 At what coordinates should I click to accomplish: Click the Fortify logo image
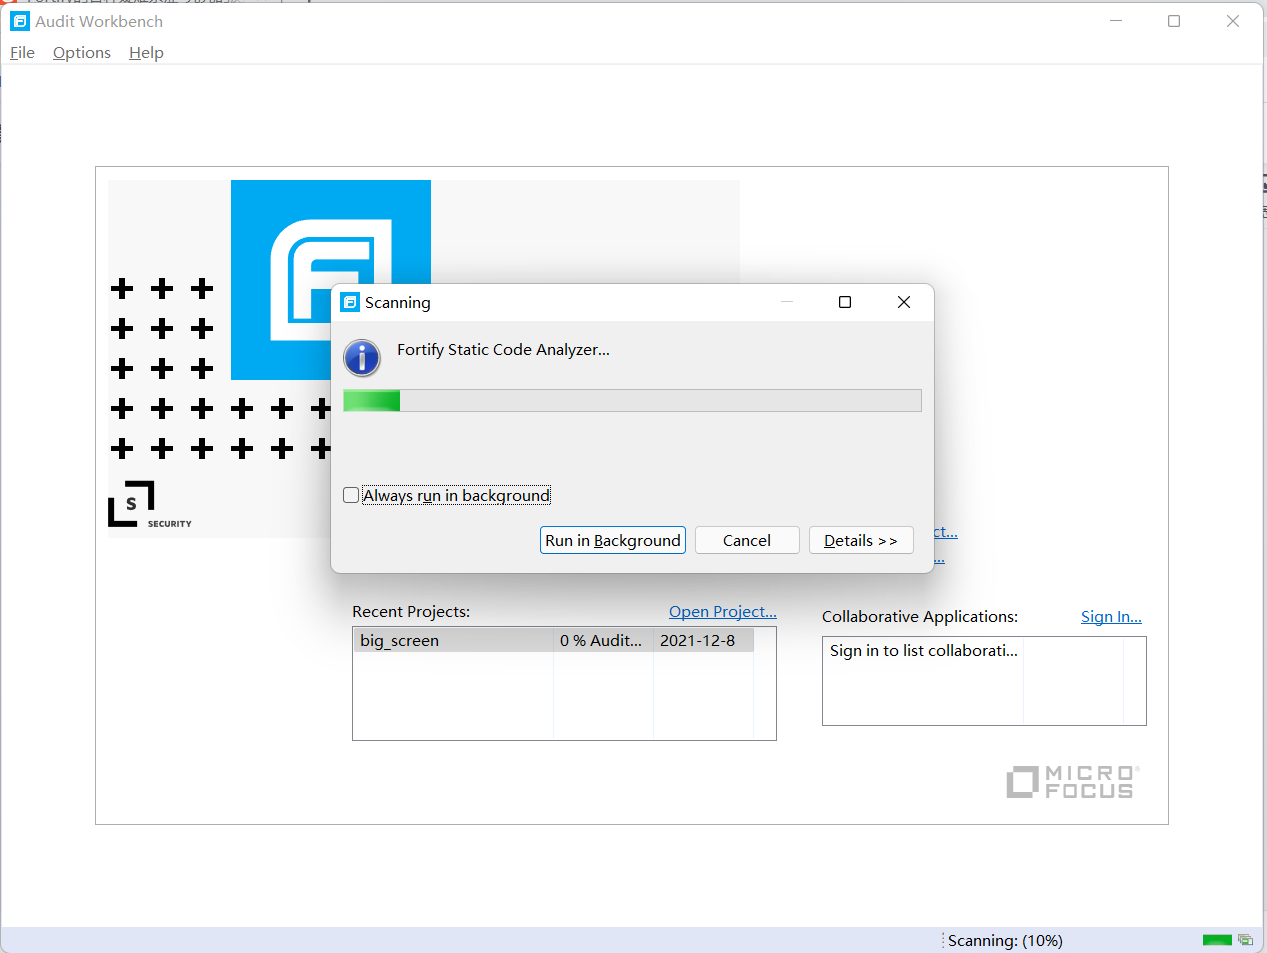(x=331, y=280)
